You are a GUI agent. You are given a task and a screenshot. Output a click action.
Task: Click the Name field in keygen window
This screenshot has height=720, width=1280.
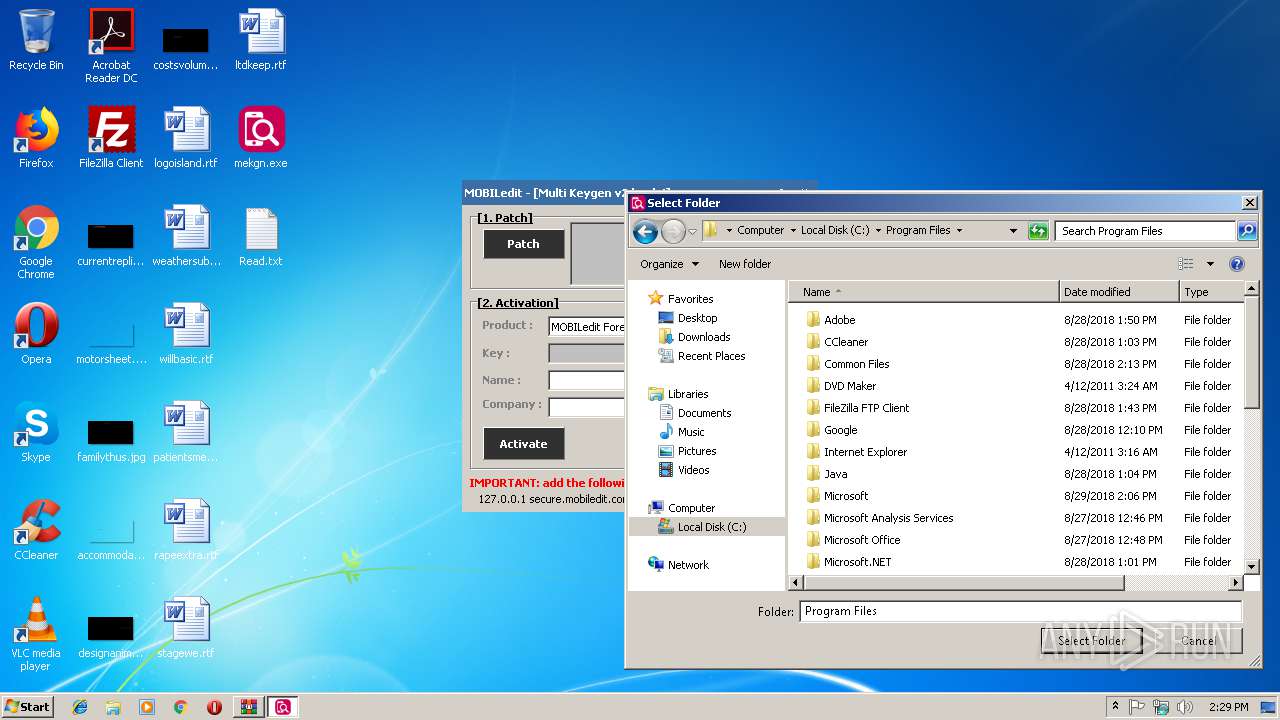[x=586, y=380]
